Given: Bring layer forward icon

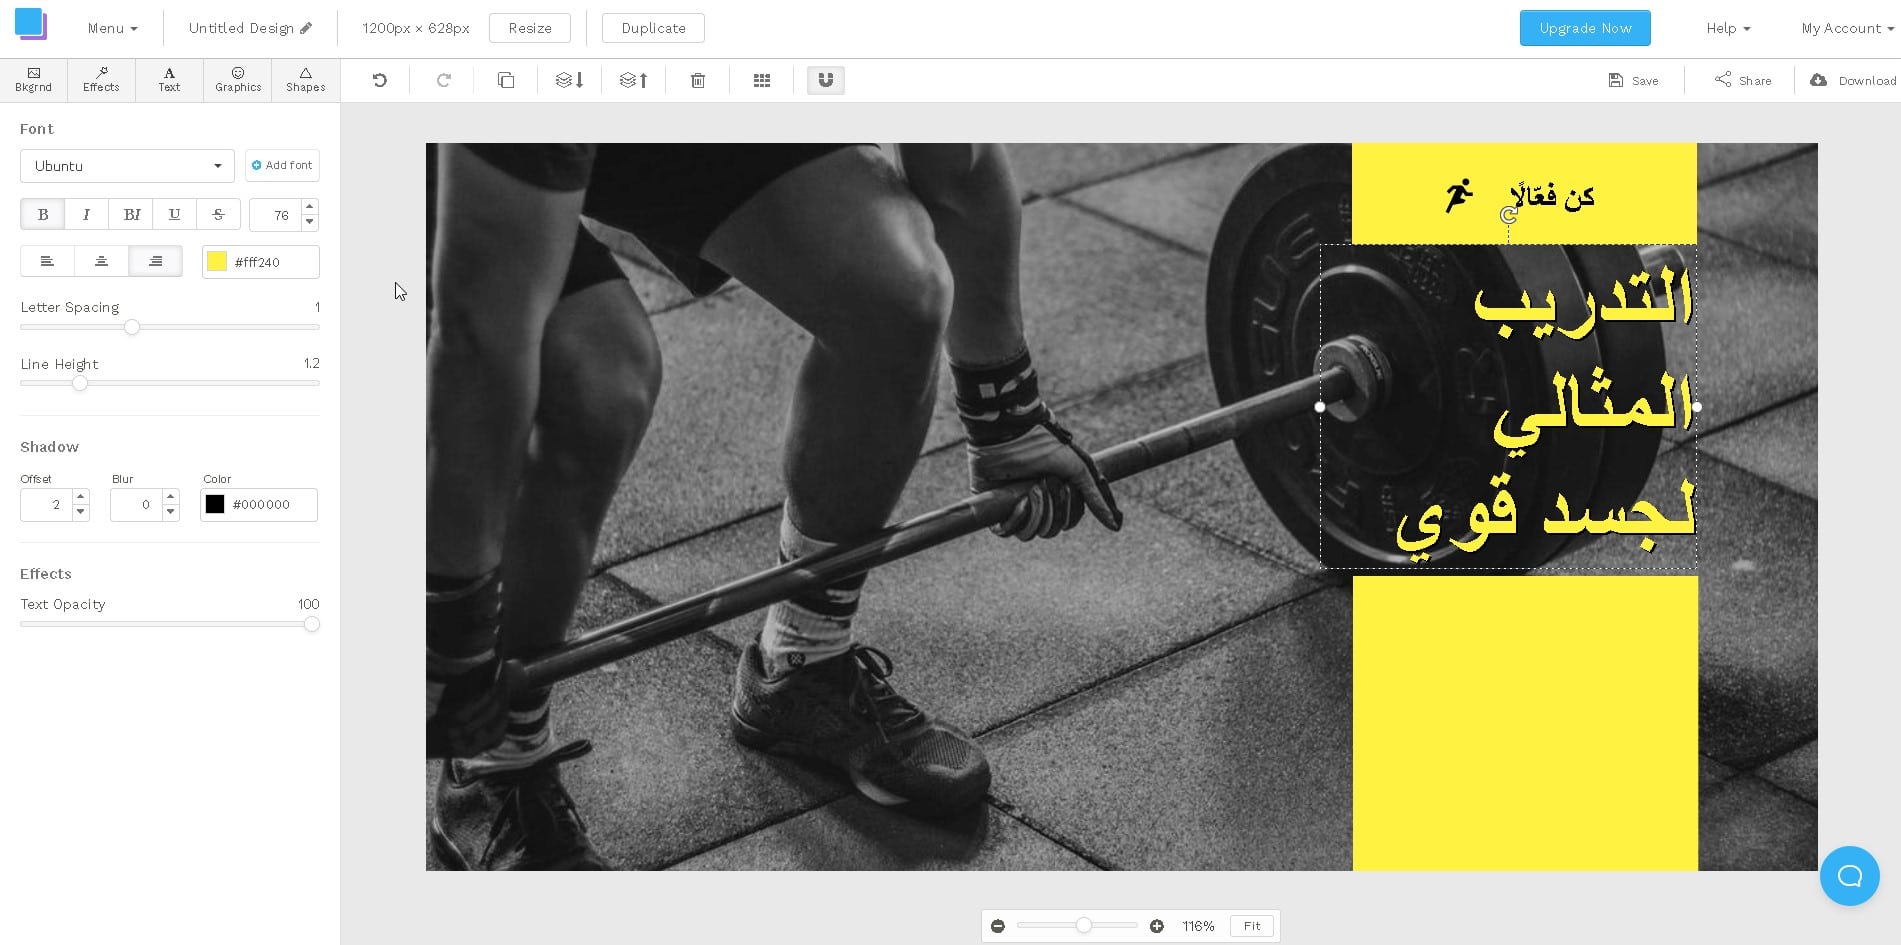Looking at the screenshot, I should [x=634, y=81].
